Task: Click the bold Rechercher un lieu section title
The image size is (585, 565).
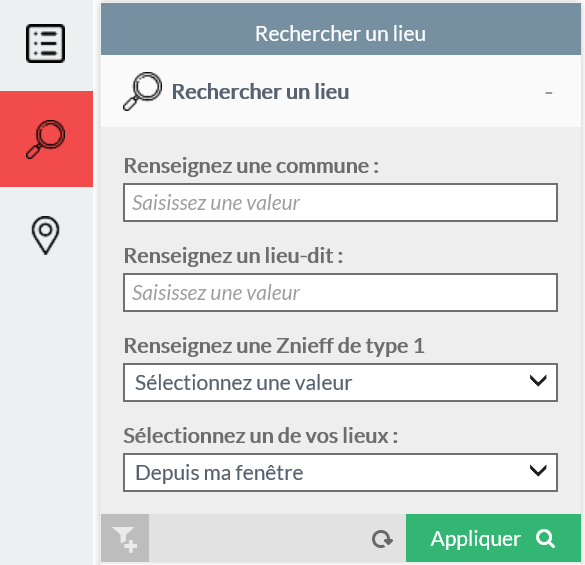Action: [x=260, y=92]
